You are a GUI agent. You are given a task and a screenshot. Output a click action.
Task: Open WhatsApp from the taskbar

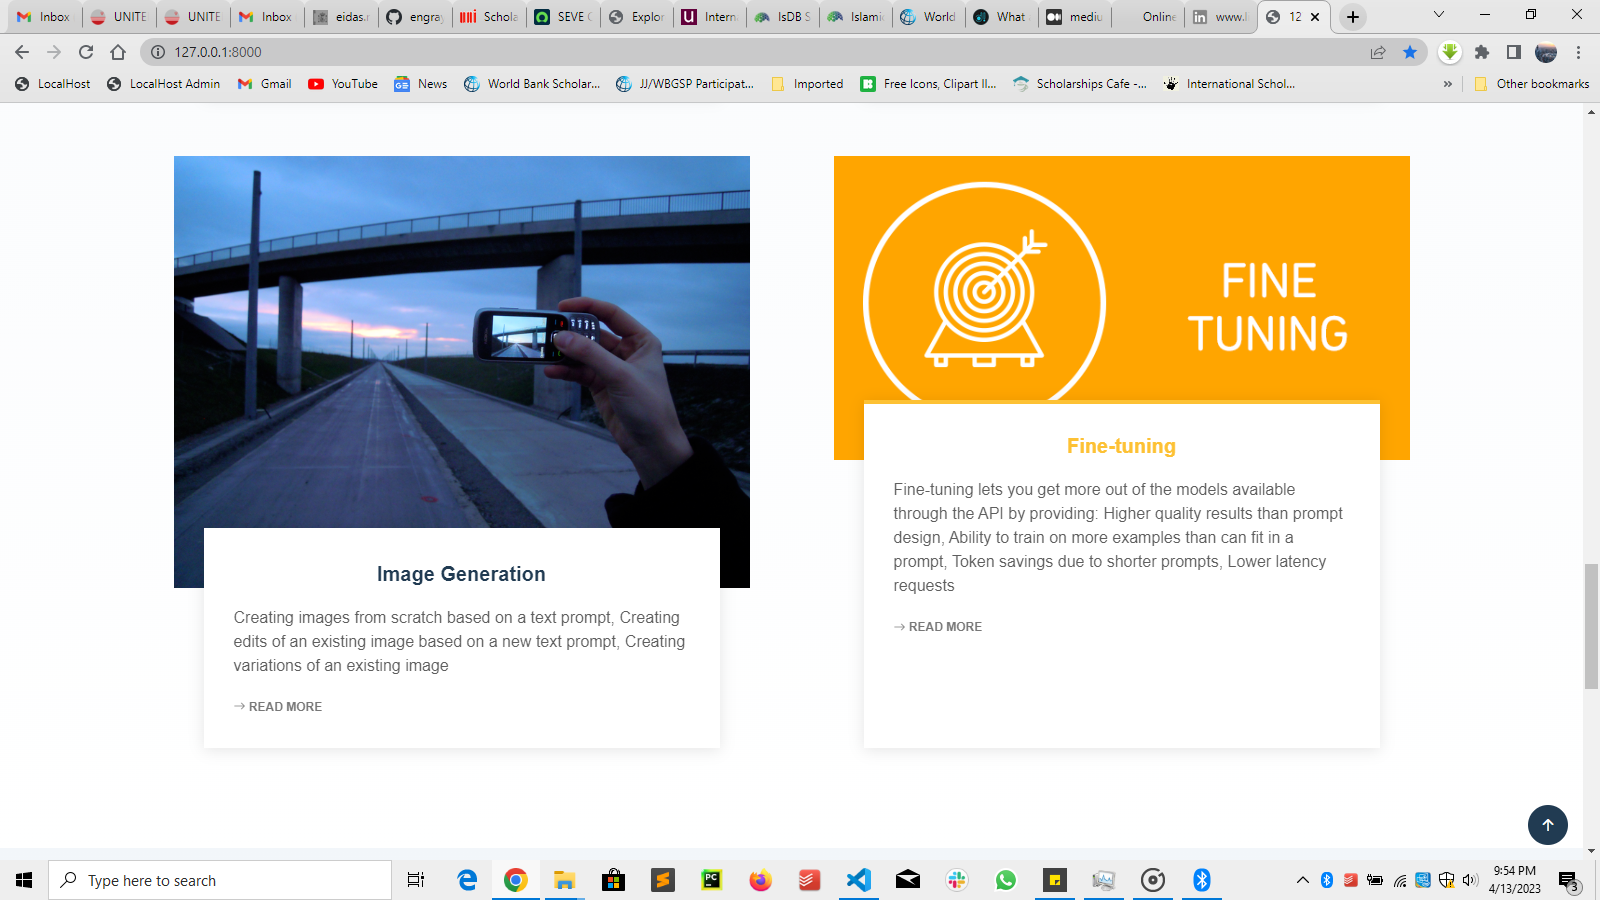pos(1005,880)
